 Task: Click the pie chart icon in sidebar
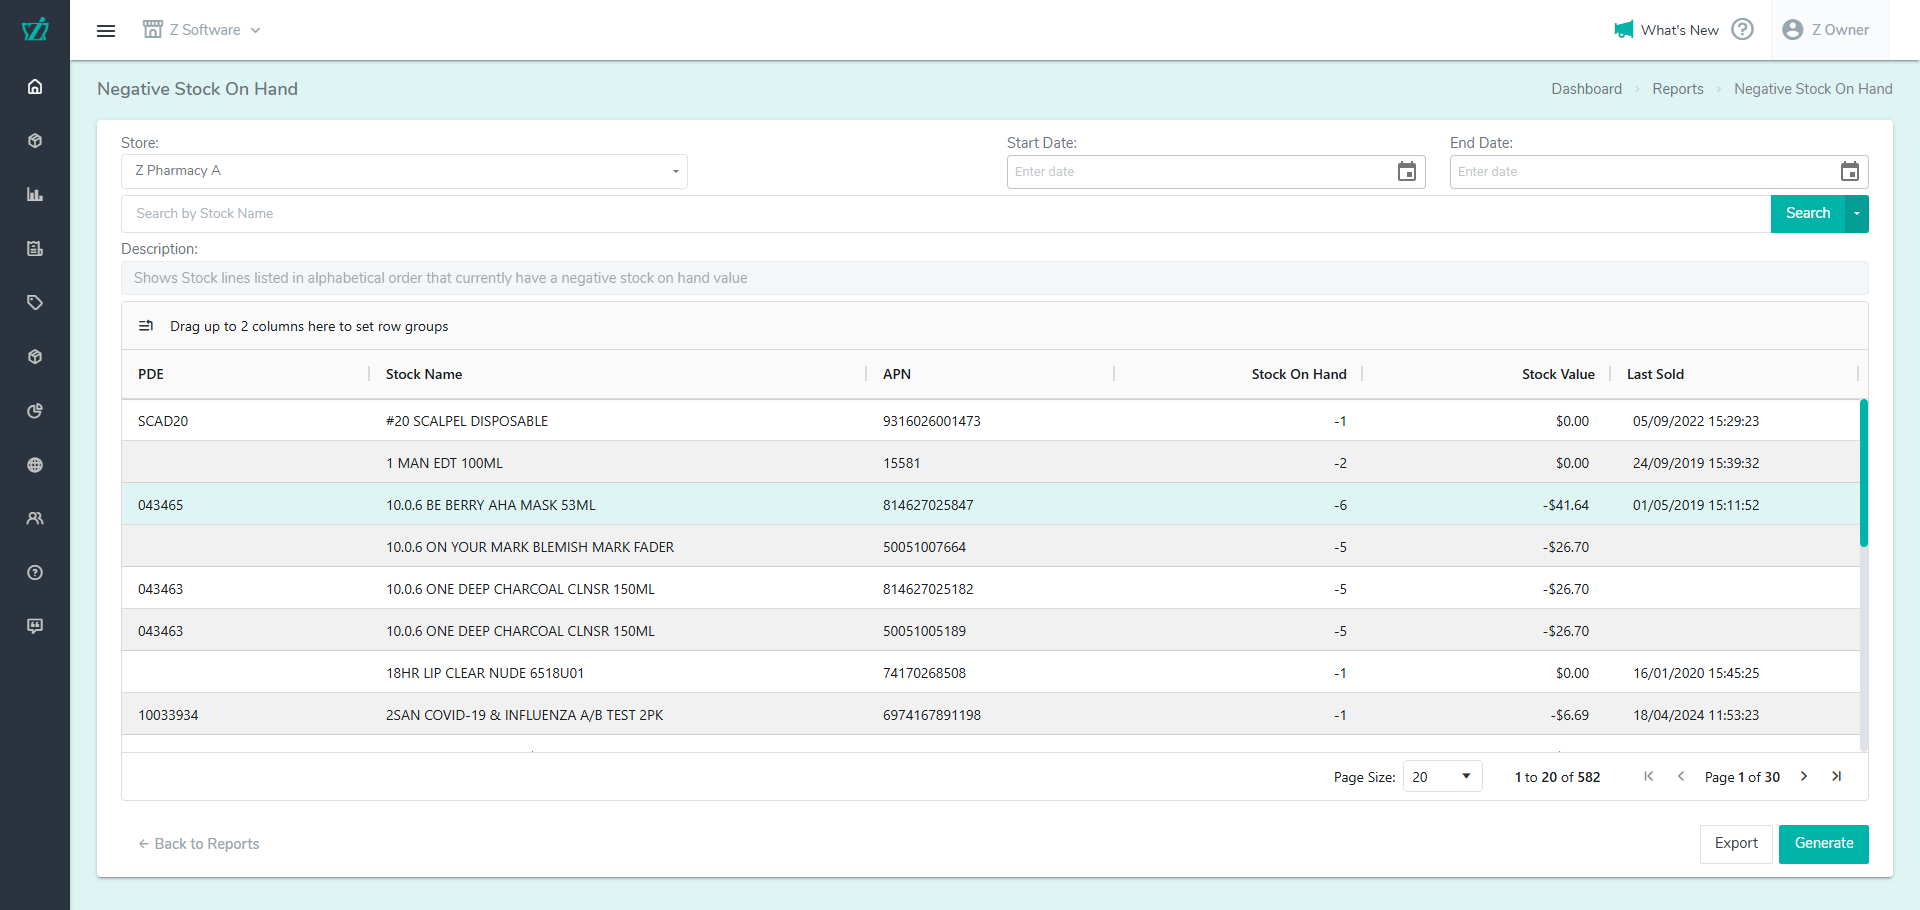[35, 411]
